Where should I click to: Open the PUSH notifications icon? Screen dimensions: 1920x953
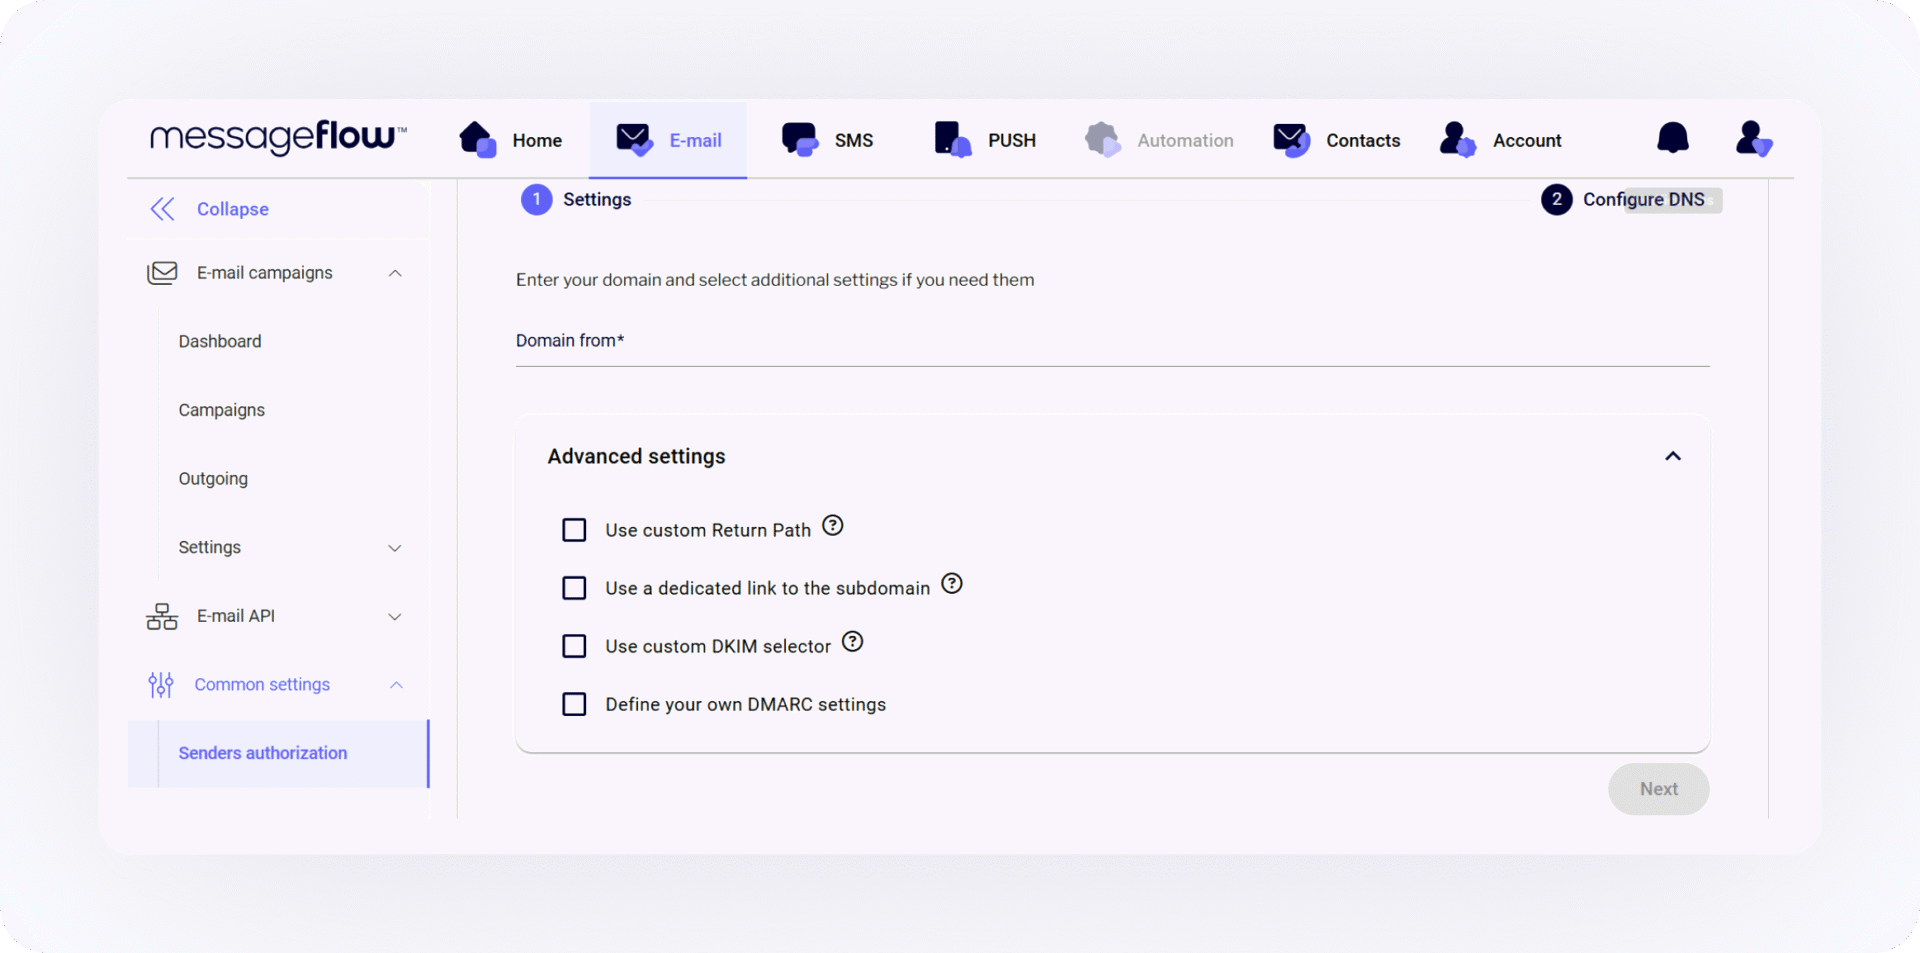click(x=951, y=140)
